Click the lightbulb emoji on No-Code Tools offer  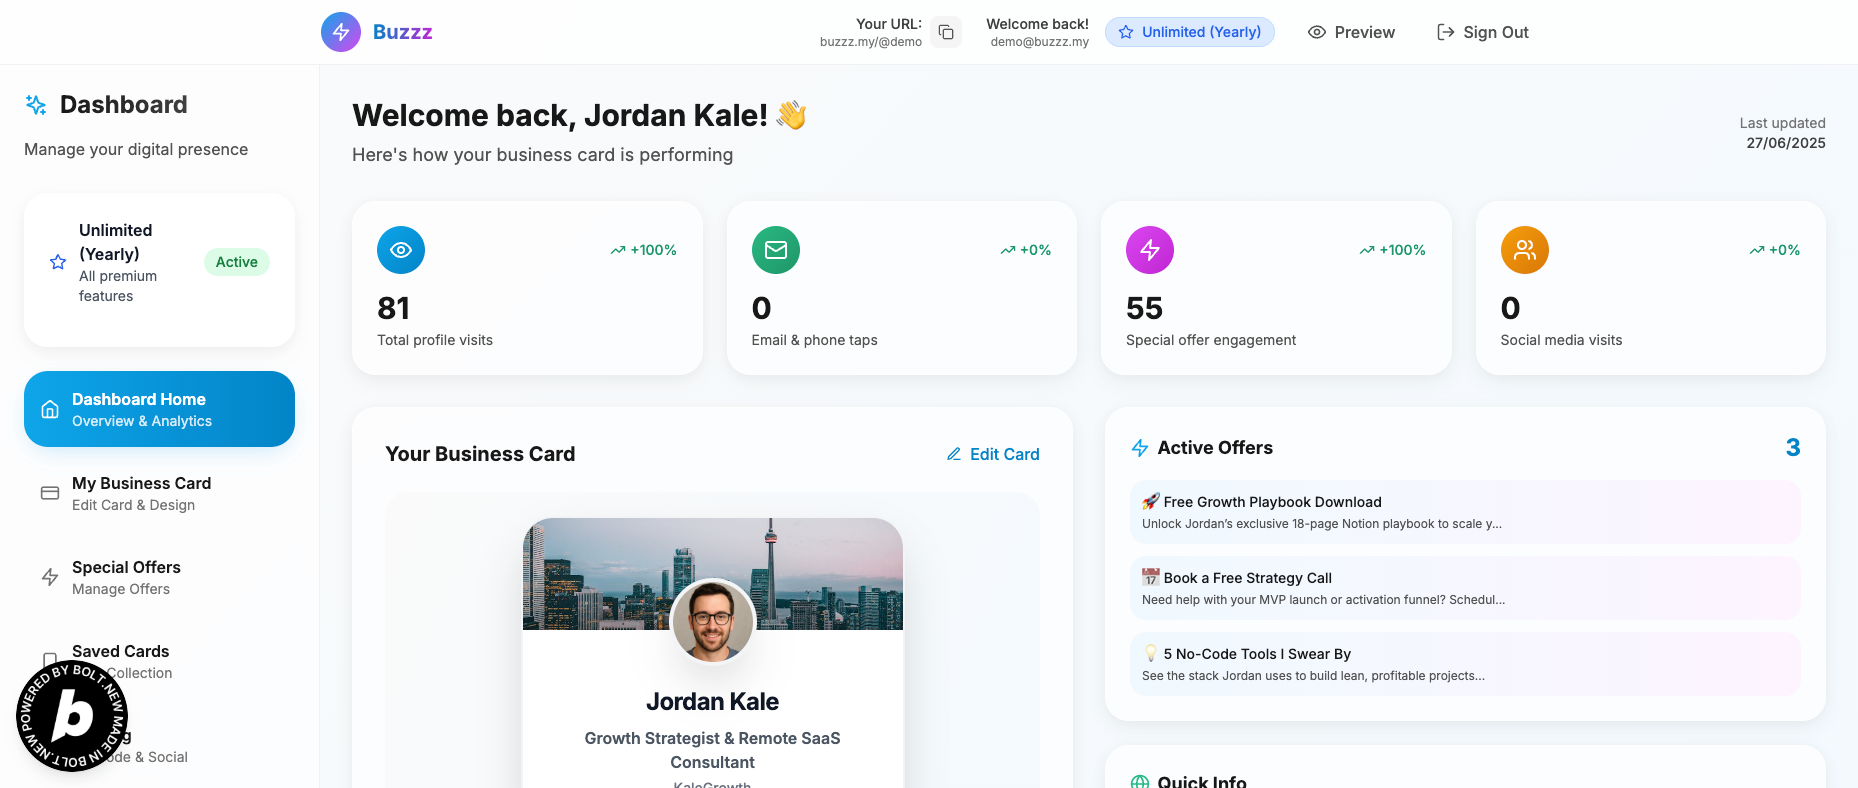pos(1151,653)
